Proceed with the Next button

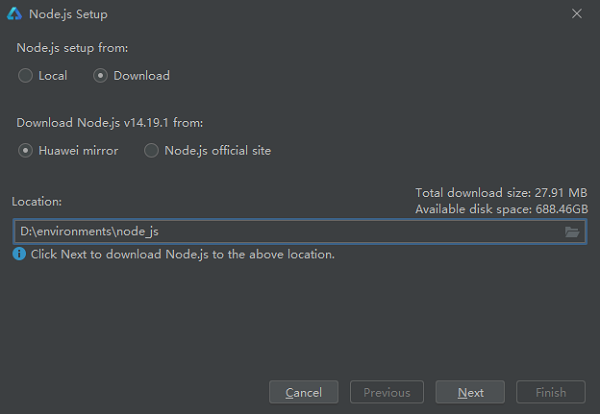[471, 392]
